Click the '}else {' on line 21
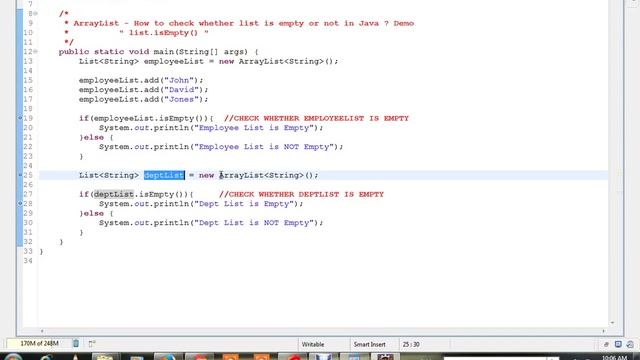Viewport: 640px width, 360px height. point(96,138)
